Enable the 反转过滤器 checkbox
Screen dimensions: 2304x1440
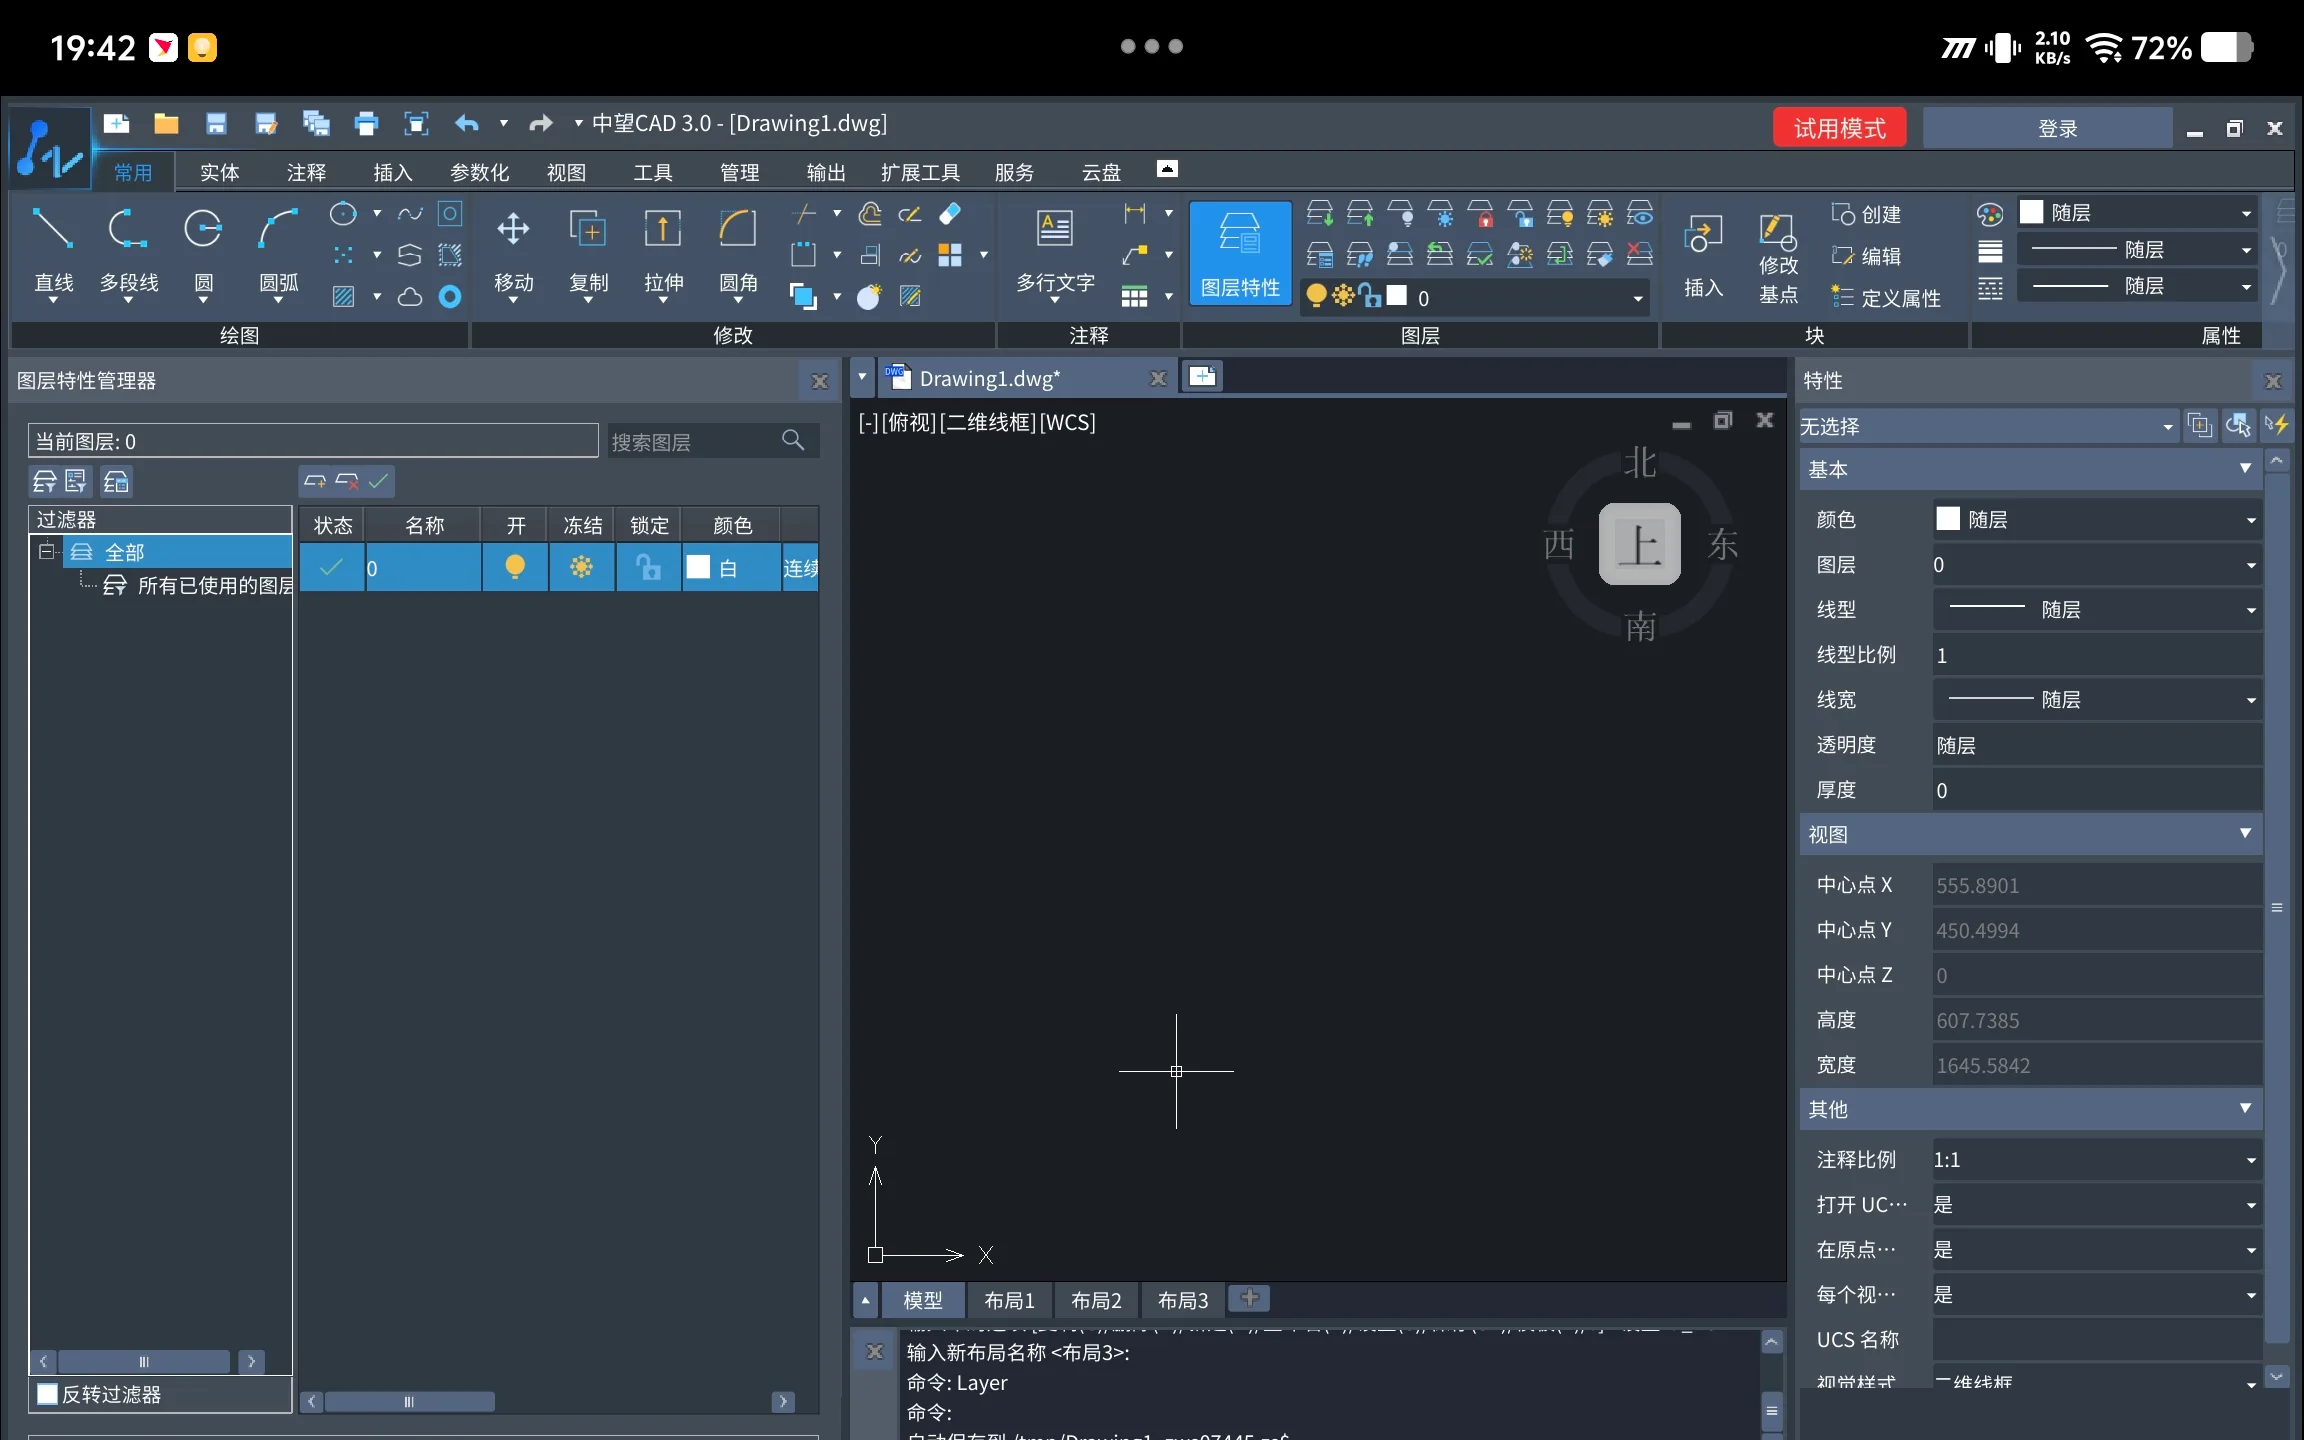[x=47, y=1393]
